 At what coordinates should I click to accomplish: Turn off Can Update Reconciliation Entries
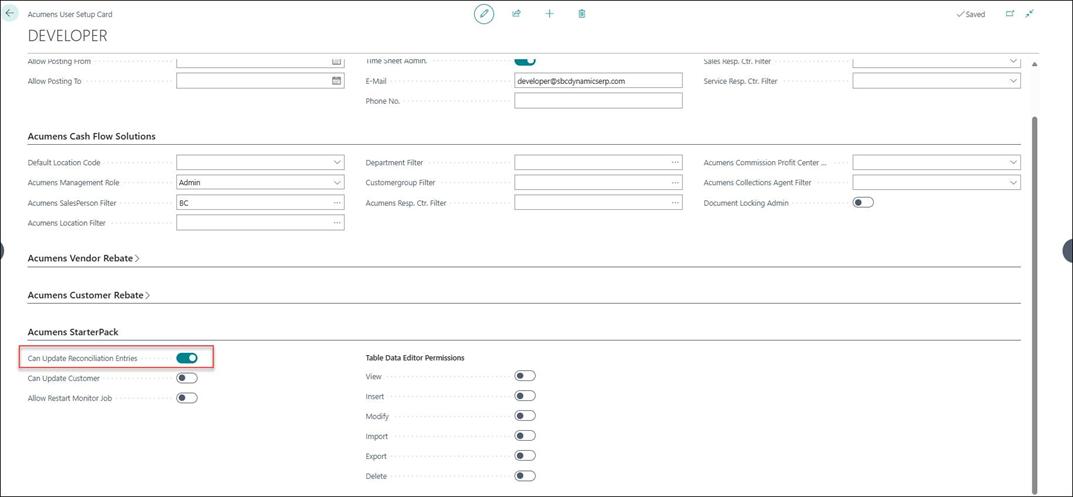coord(187,358)
